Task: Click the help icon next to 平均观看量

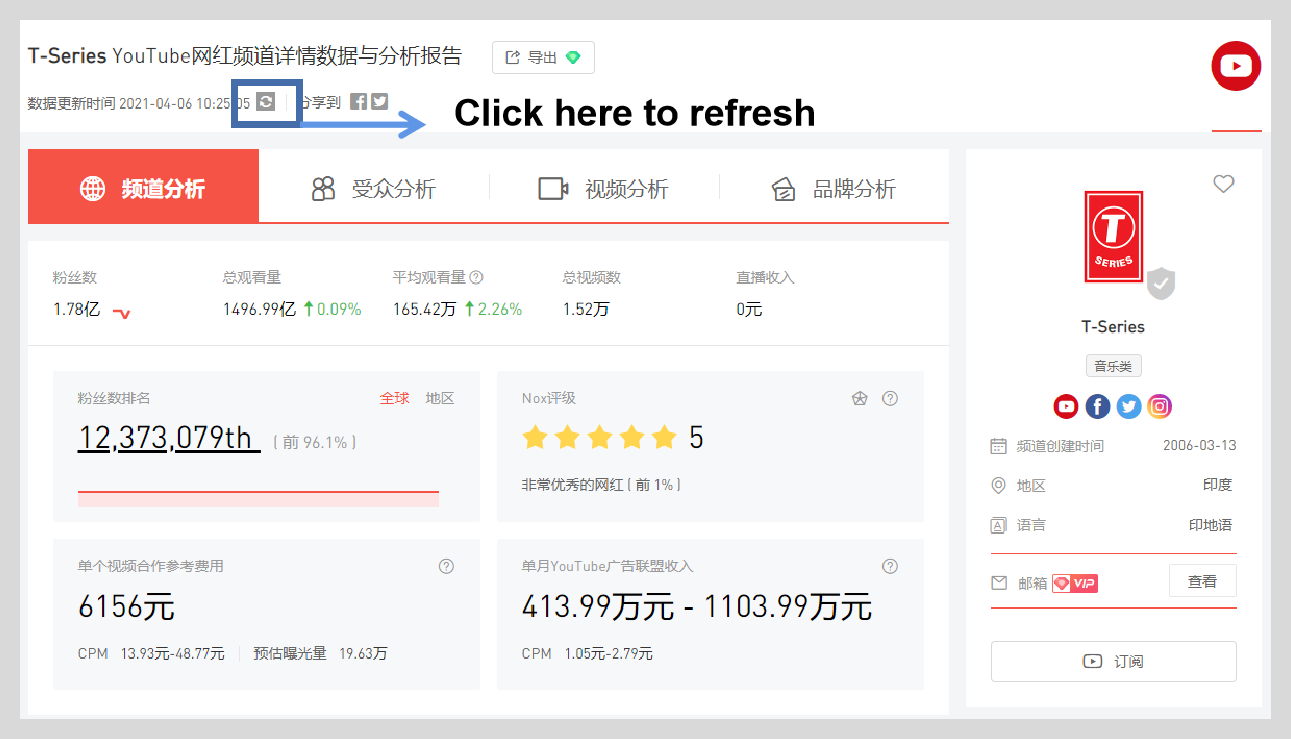Action: 477,277
